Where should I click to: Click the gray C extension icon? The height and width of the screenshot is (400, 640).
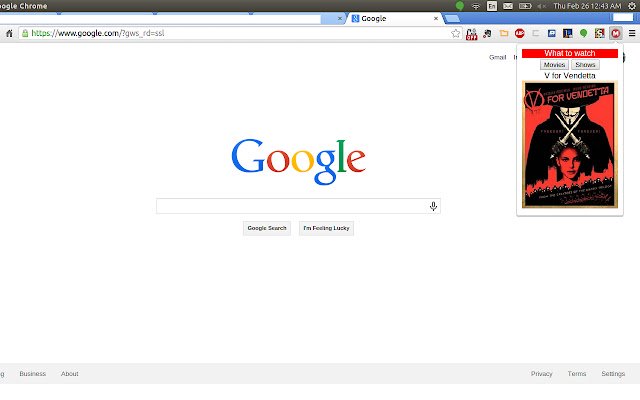[x=536, y=33]
